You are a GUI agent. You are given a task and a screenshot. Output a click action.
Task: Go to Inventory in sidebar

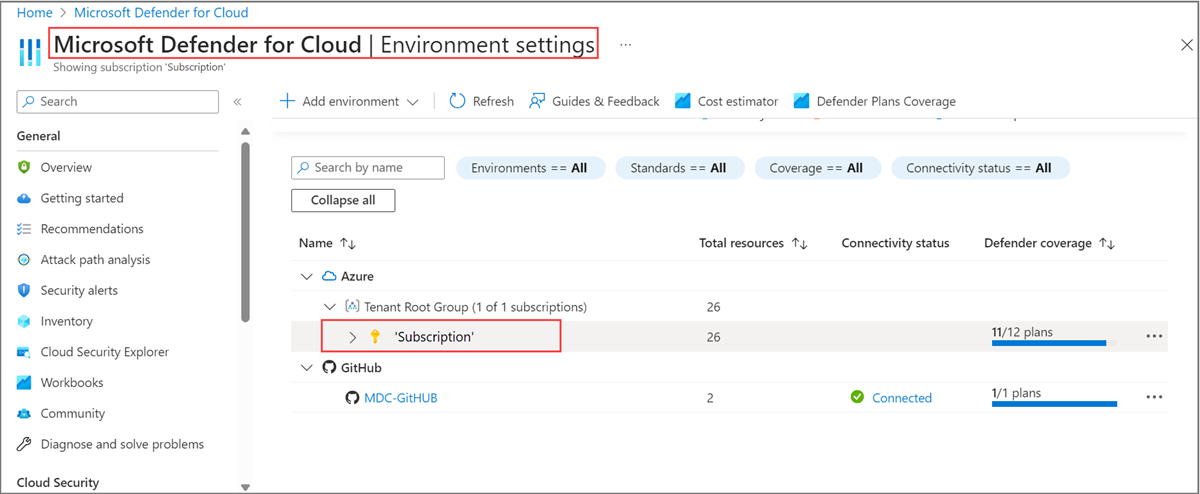pyautogui.click(x=66, y=321)
